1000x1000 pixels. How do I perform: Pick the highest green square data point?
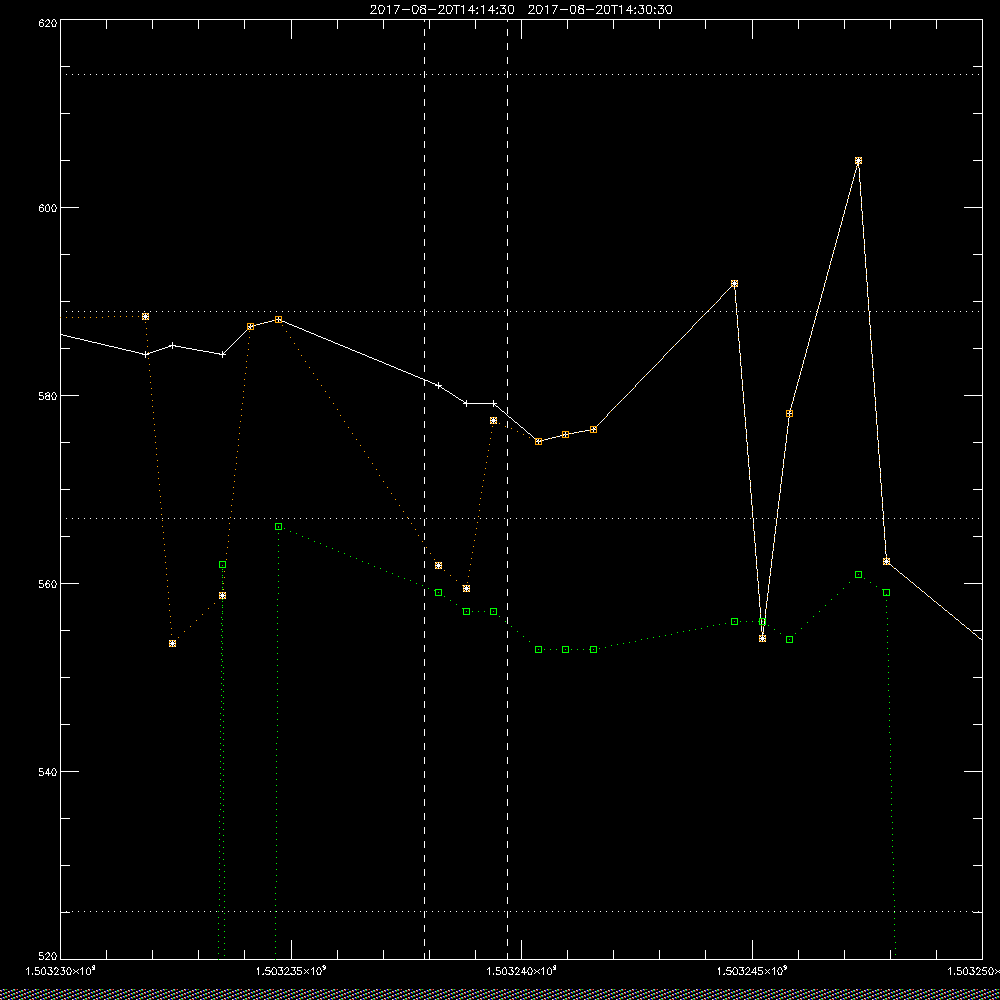(279, 527)
